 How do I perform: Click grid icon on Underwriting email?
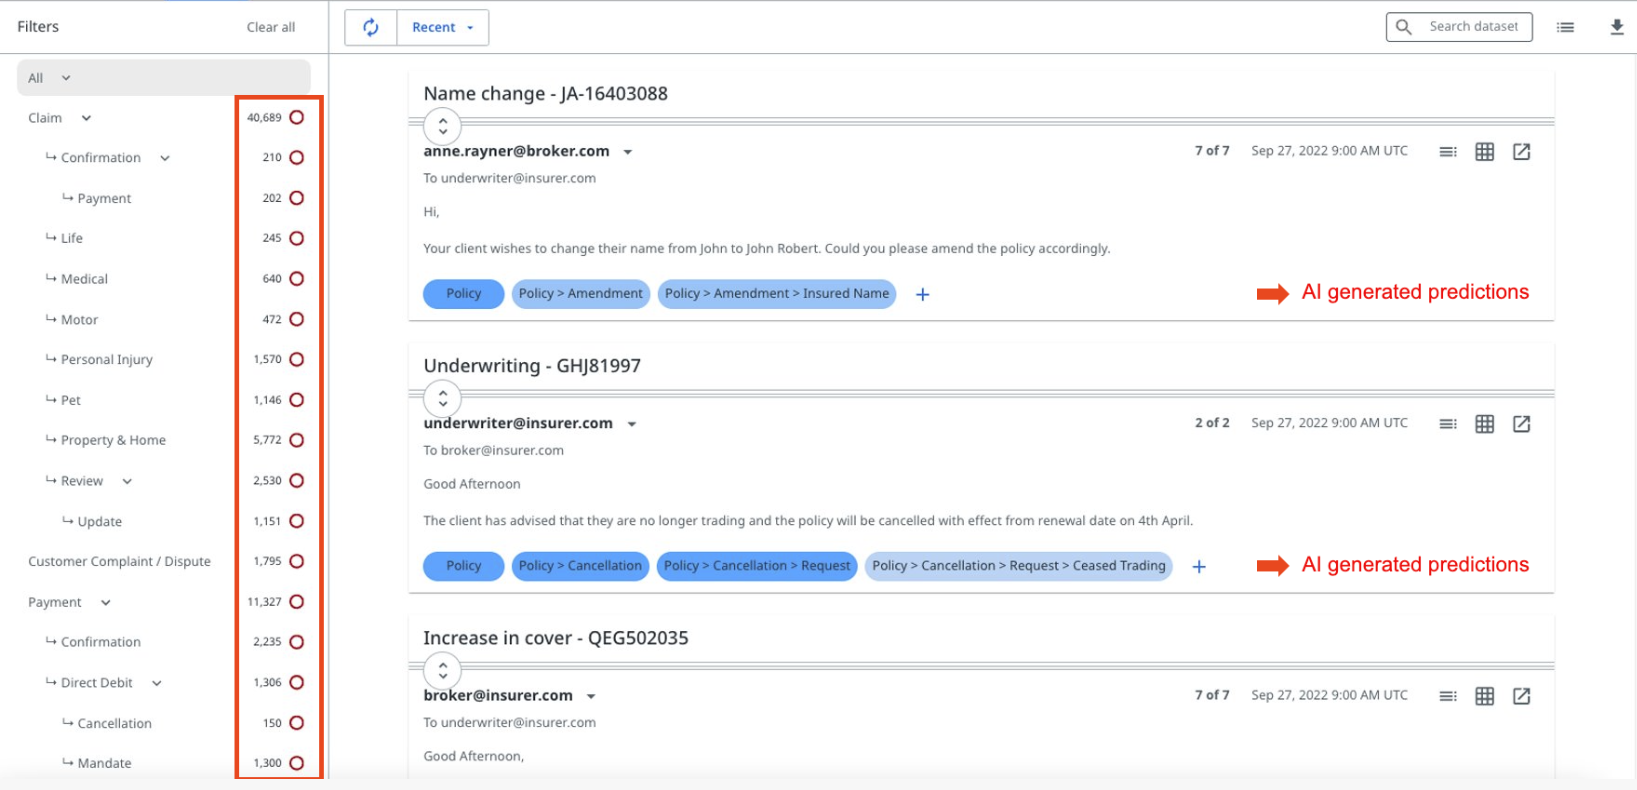(x=1484, y=424)
